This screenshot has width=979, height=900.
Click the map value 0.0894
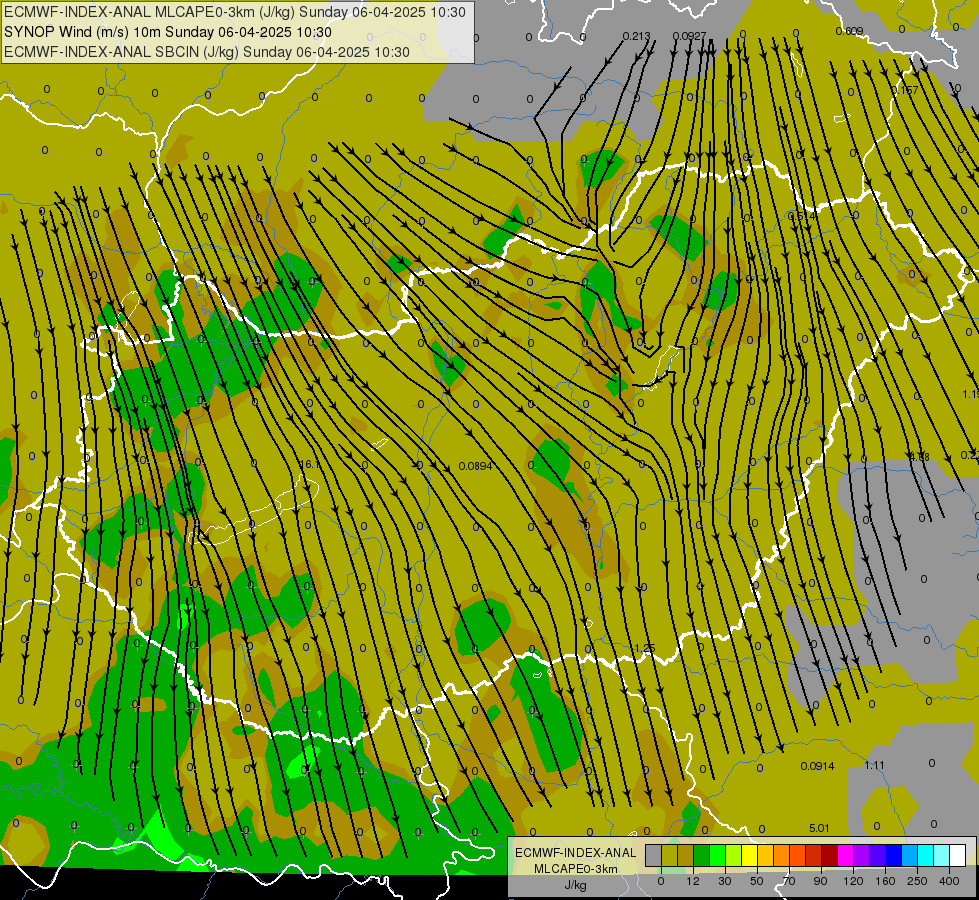click(475, 466)
